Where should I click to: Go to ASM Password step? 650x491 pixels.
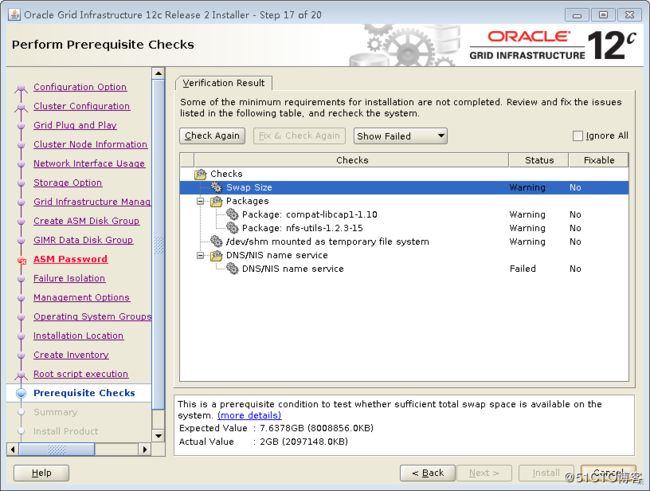[x=70, y=259]
